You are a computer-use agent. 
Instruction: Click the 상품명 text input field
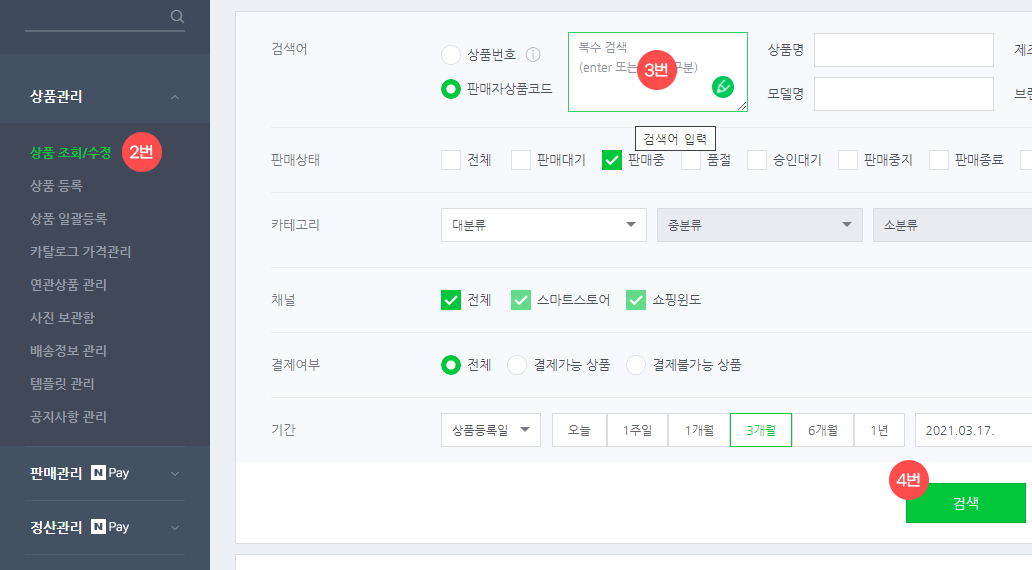tap(903, 49)
